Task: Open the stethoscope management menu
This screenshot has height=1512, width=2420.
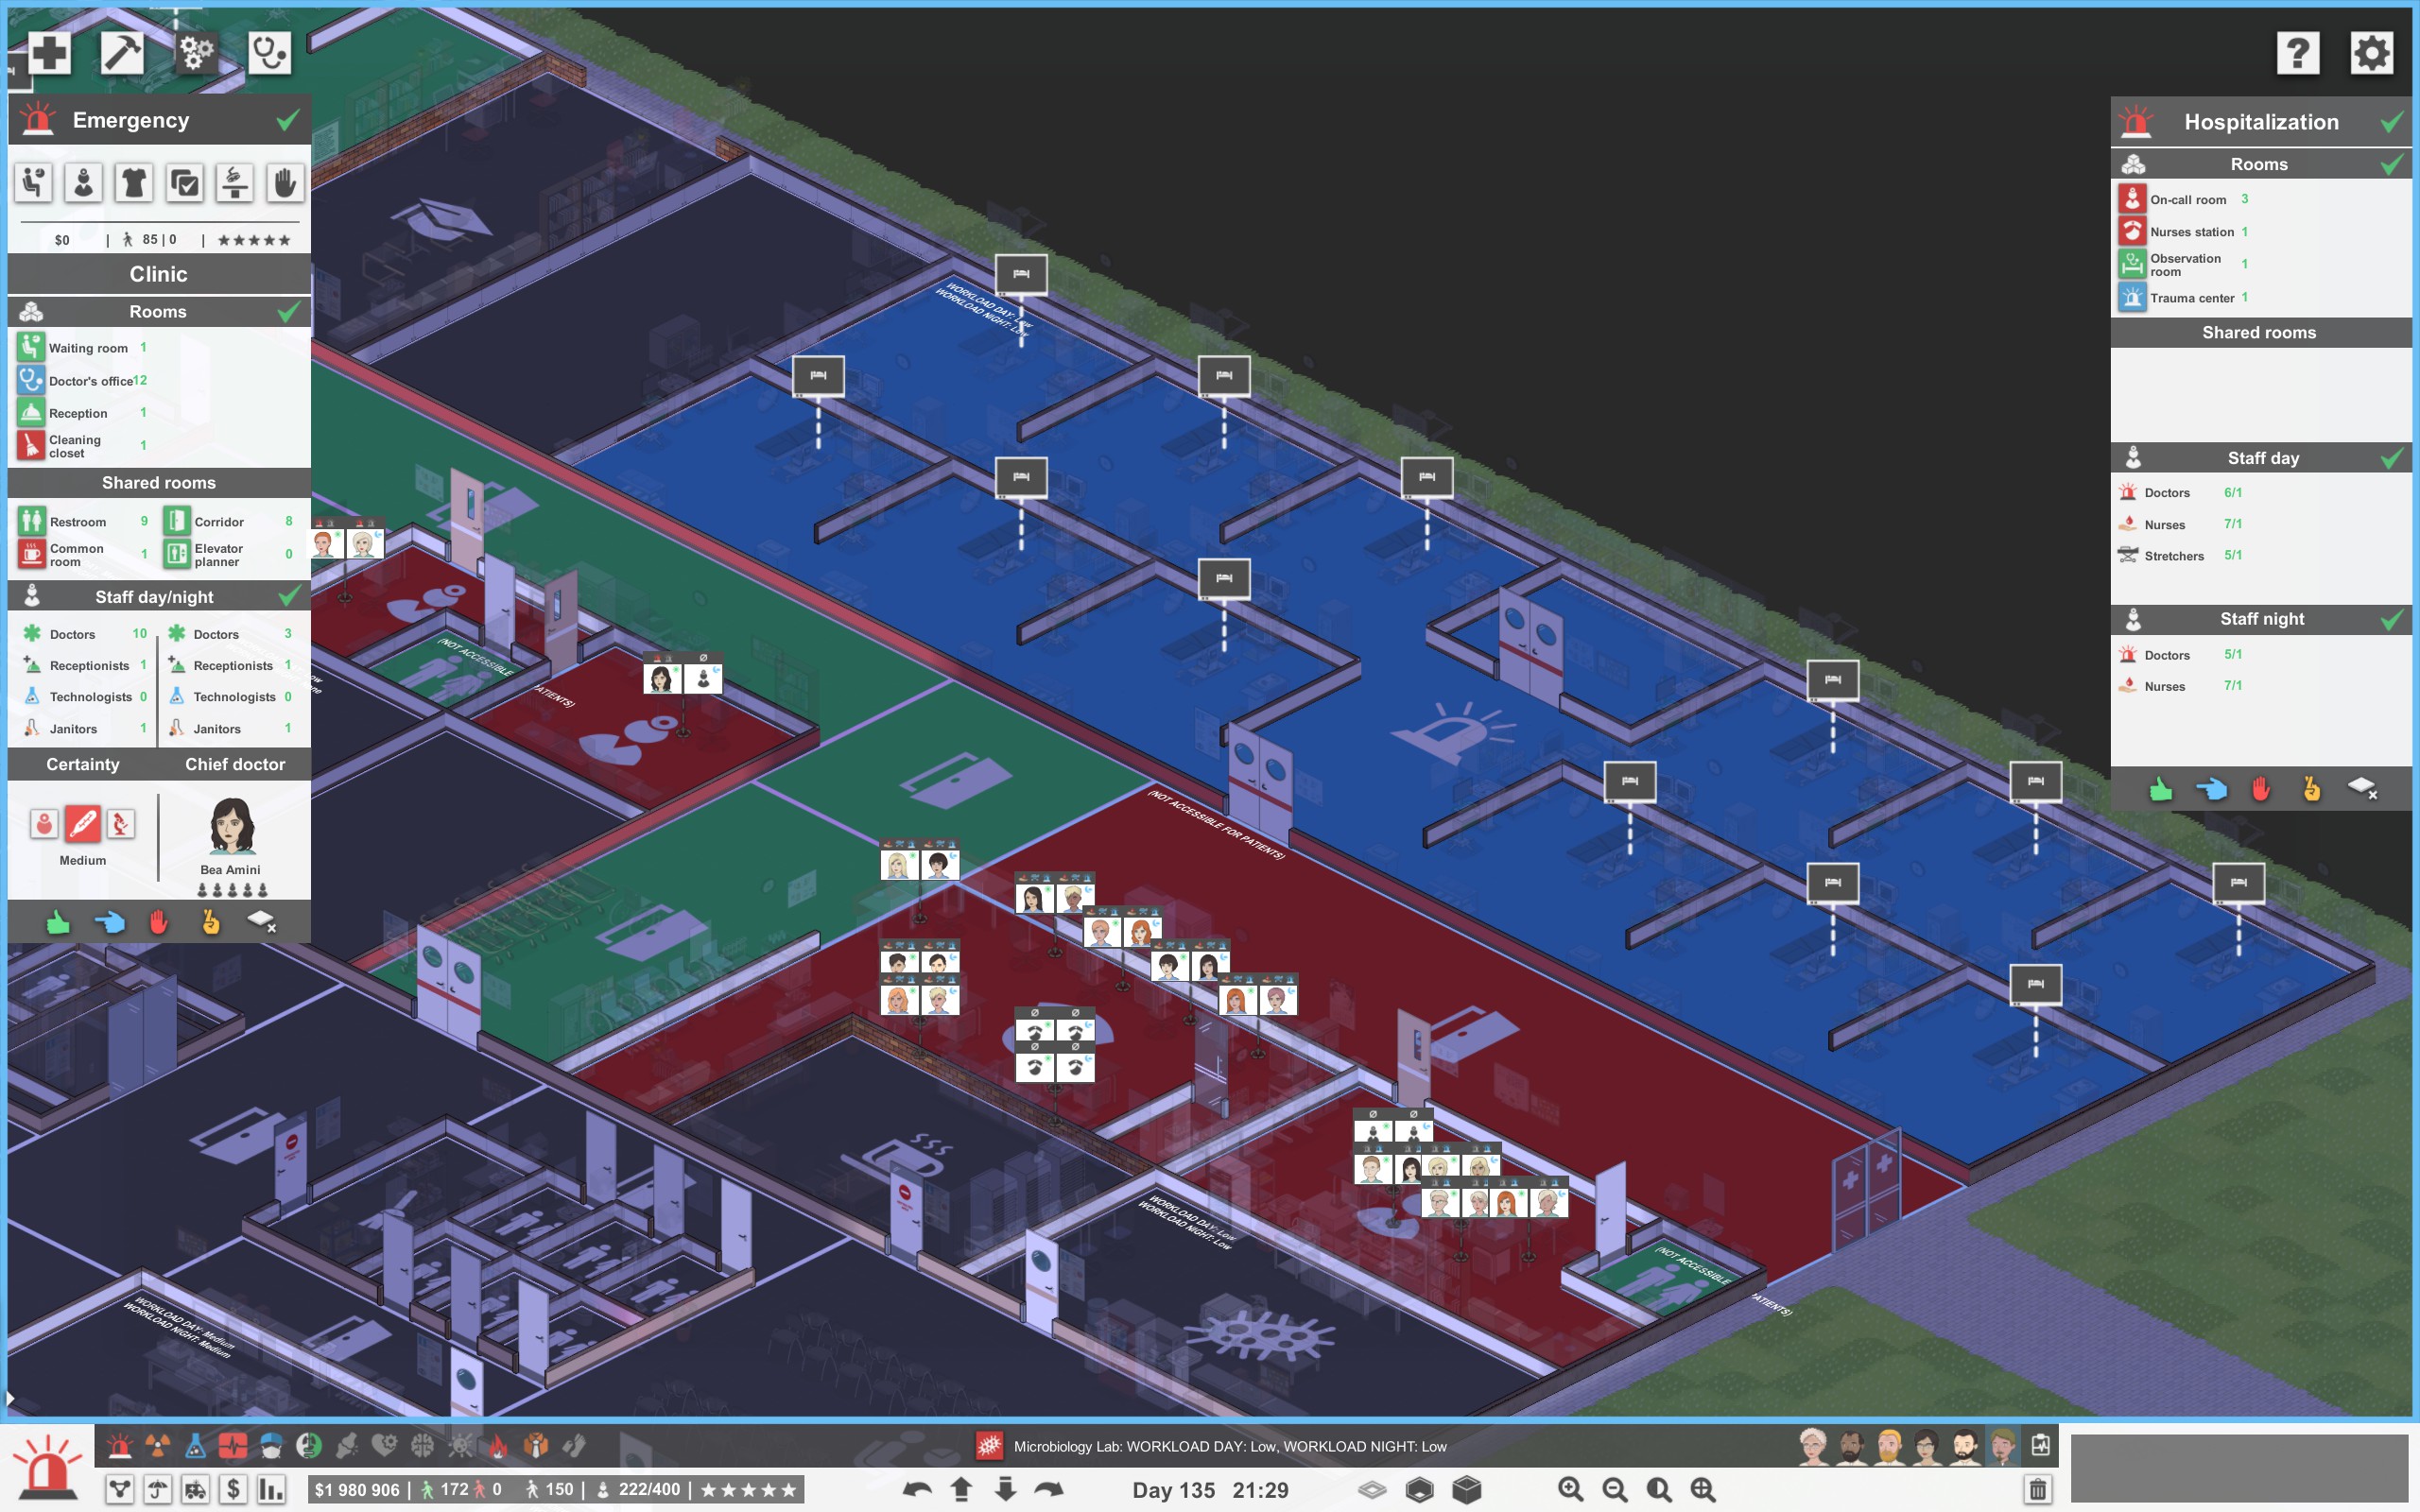Action: coord(270,52)
